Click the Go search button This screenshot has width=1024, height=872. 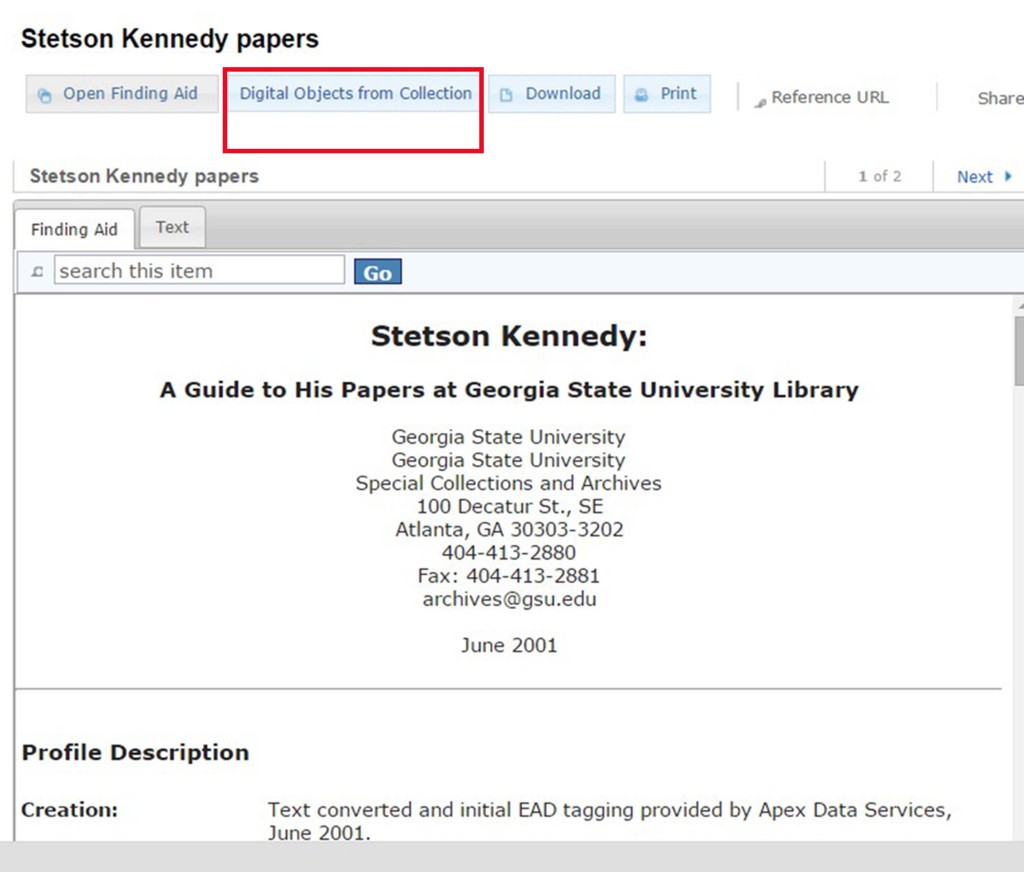coord(377,272)
